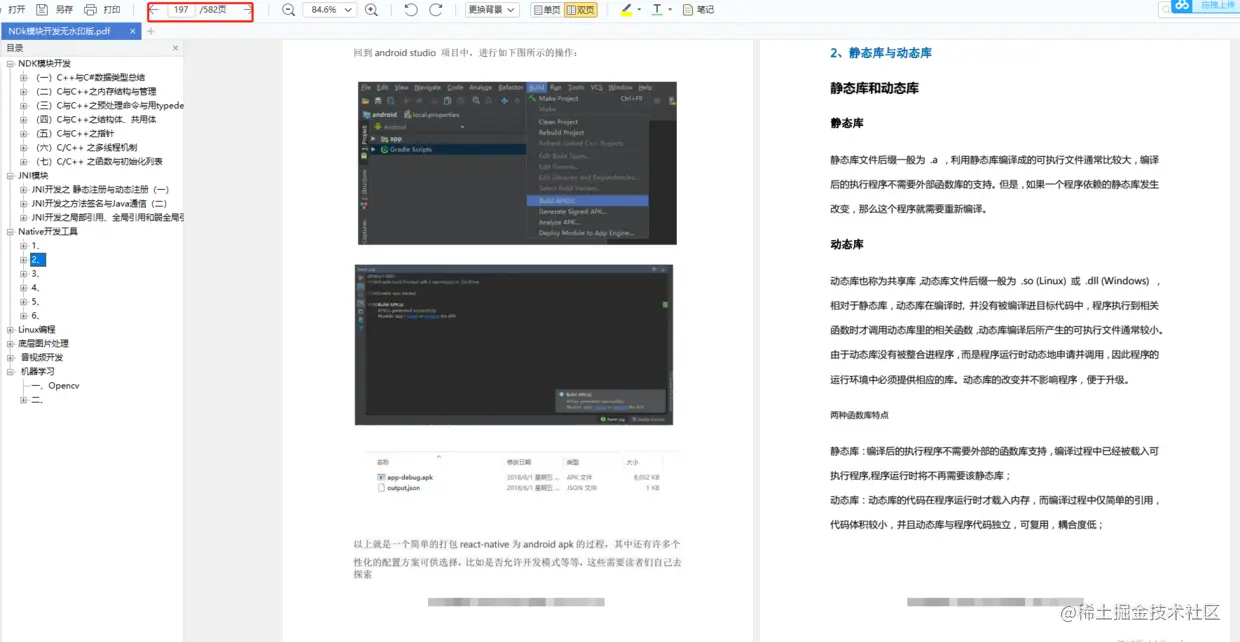Collapse the Native开发工具 tree node
This screenshot has width=1240, height=642.
[10, 231]
